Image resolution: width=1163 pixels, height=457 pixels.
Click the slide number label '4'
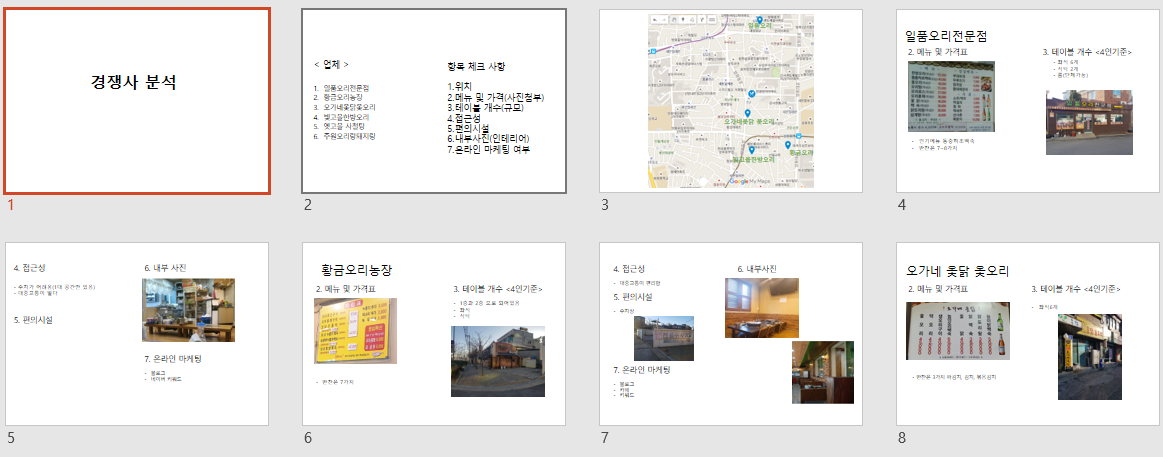tap(902, 206)
